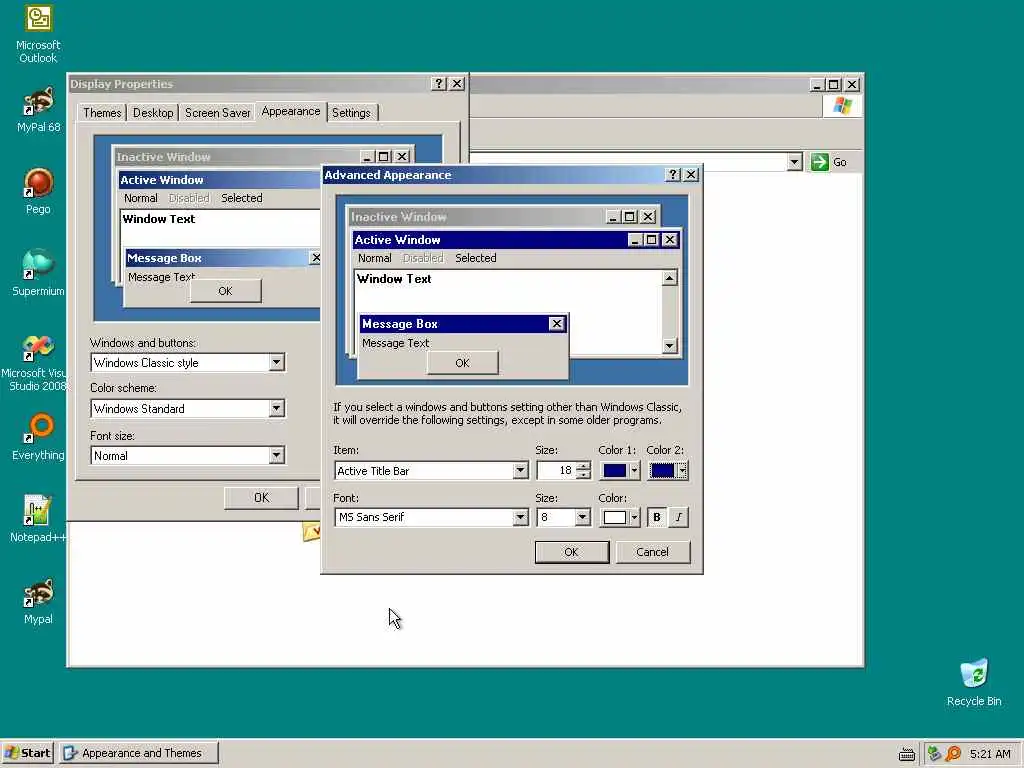The width and height of the screenshot is (1024, 768).
Task: Click the keyboard icon in system tray
Action: [x=906, y=754]
